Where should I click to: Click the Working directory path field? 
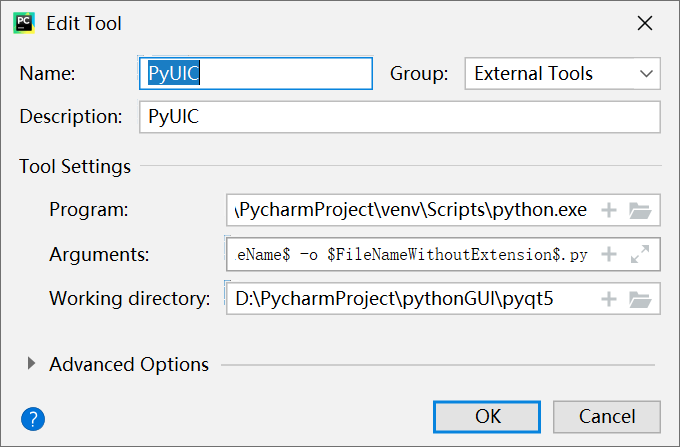(x=412, y=299)
